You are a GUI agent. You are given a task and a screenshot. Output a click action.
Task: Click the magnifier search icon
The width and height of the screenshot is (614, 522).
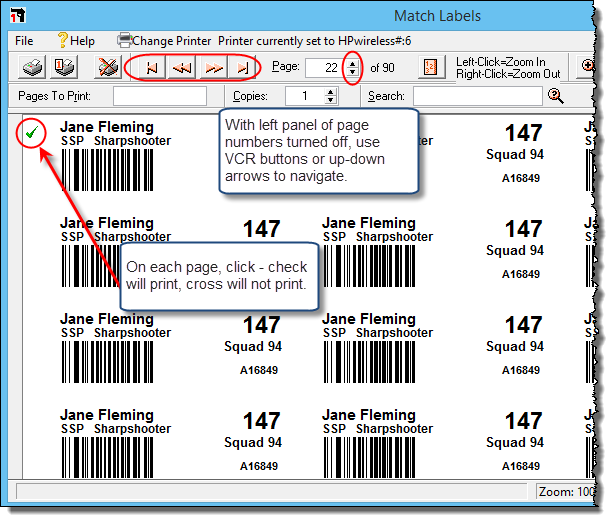tap(556, 96)
